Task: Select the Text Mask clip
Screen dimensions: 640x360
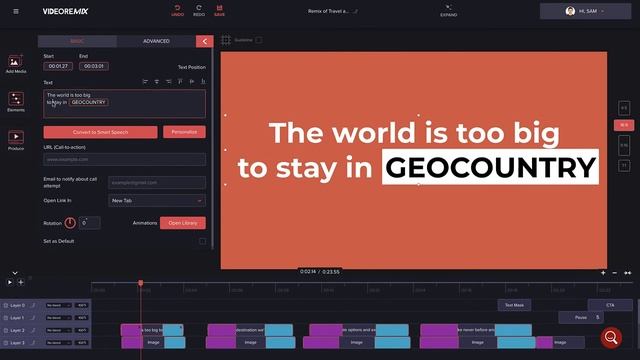Action: tap(514, 305)
